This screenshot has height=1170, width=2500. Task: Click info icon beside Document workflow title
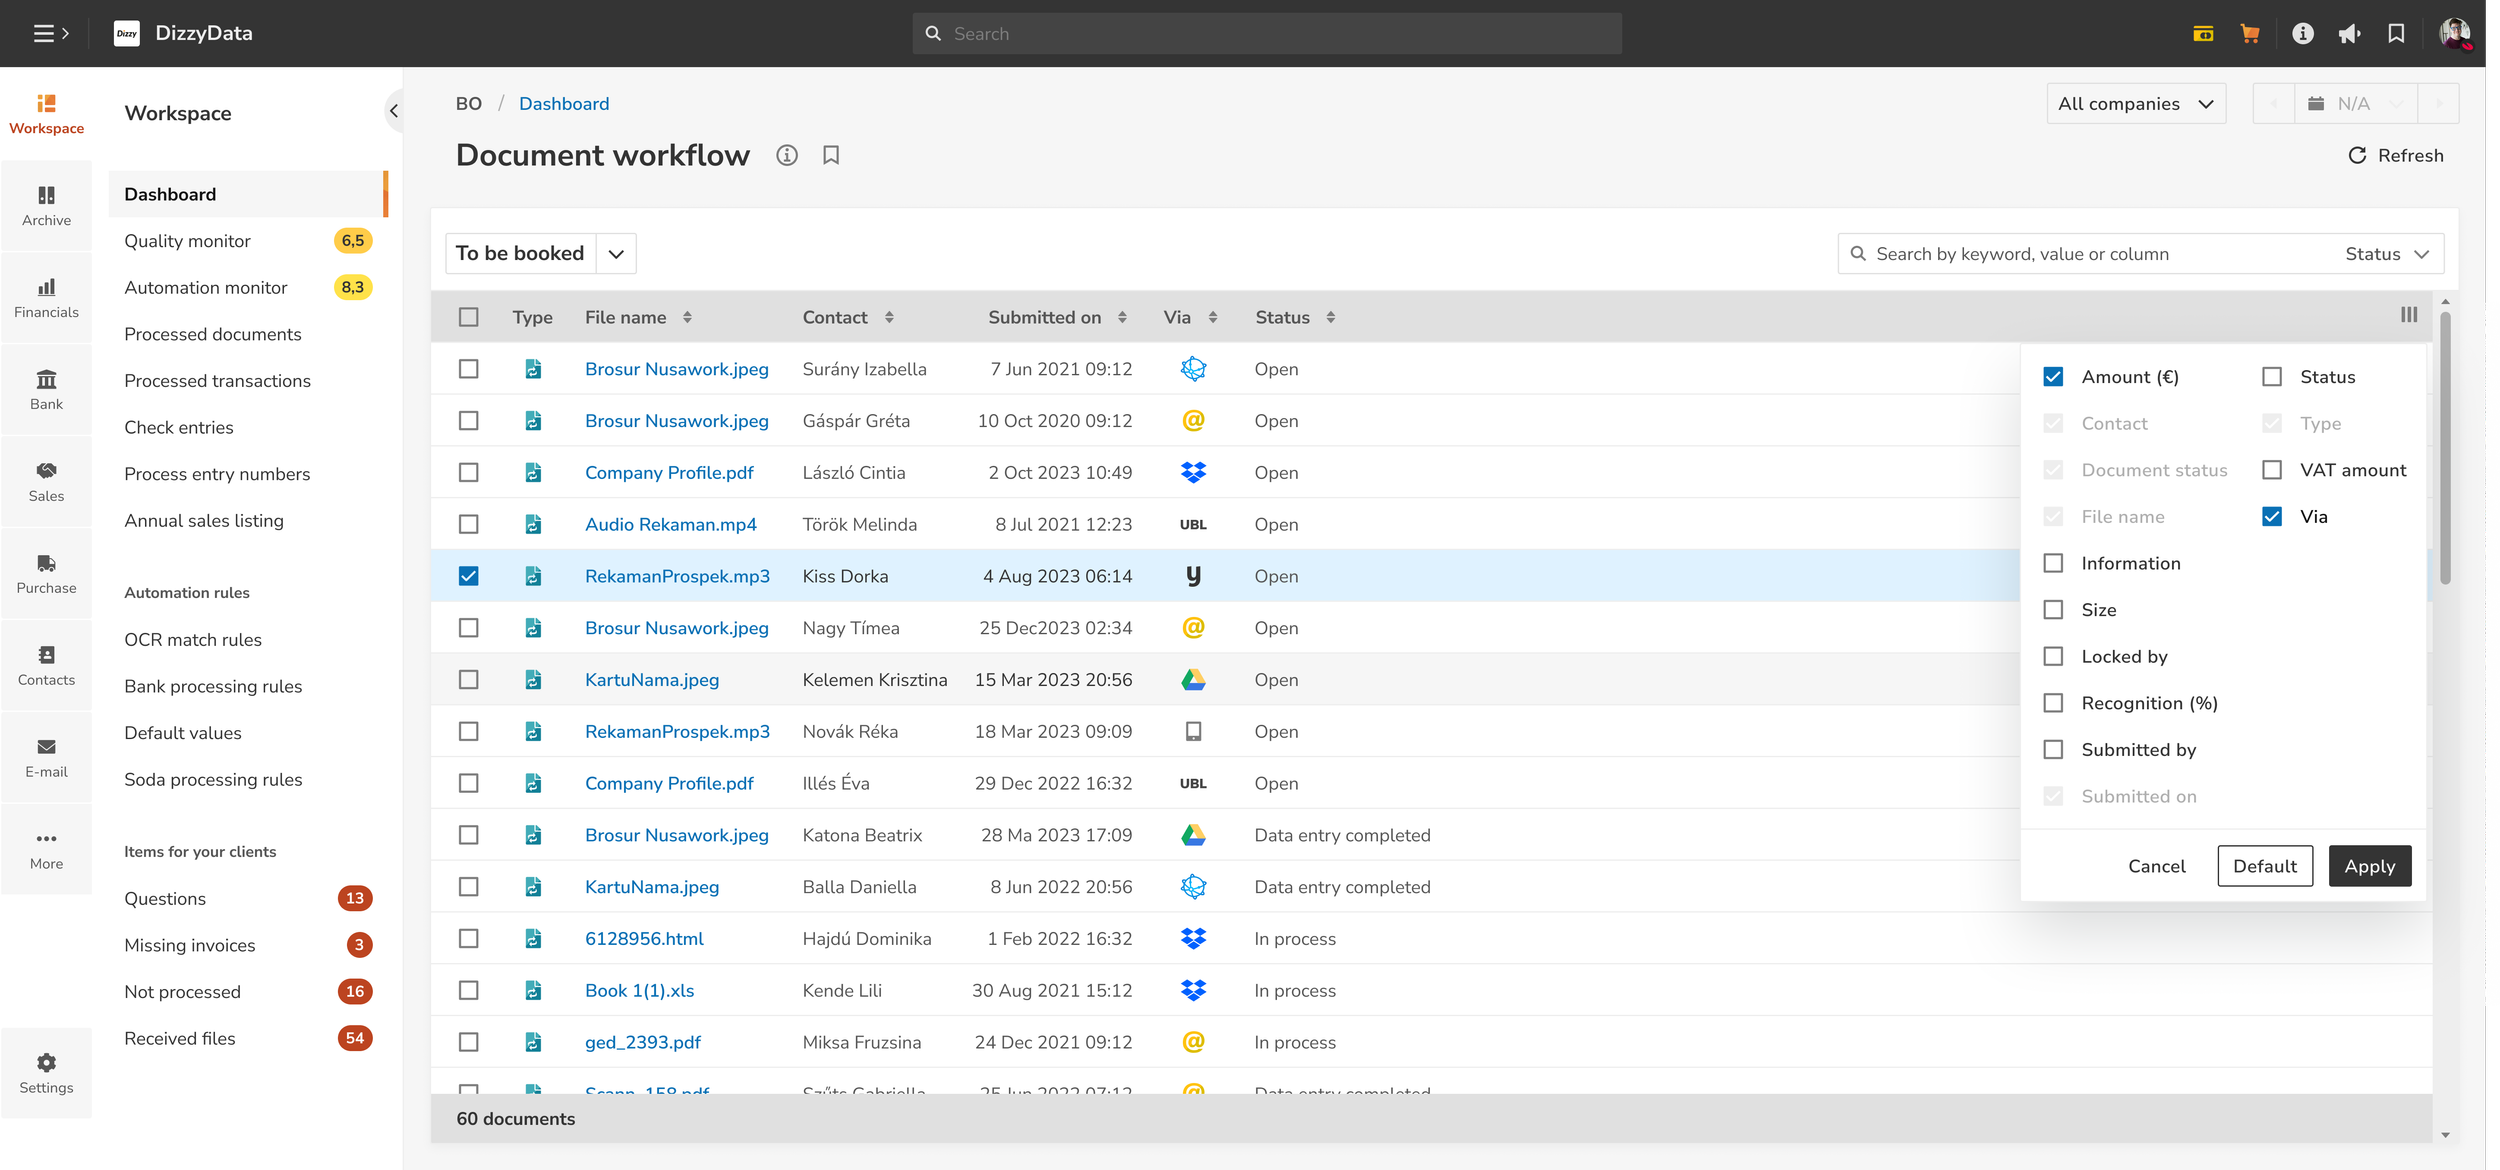point(787,155)
